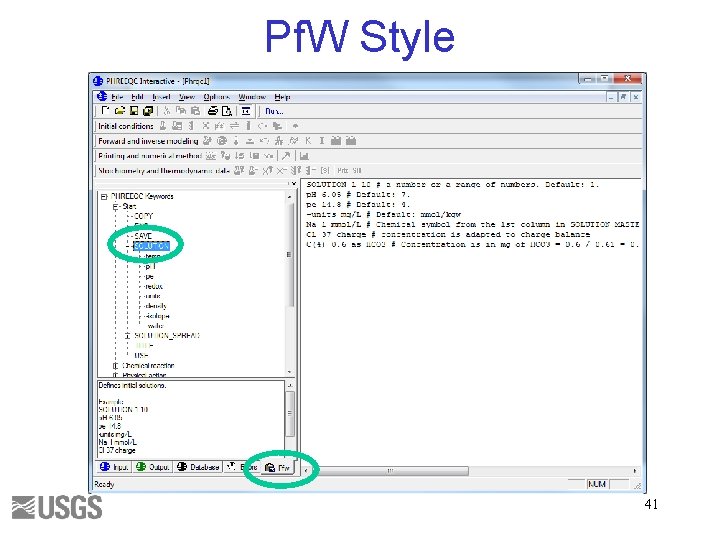
Task: Open the Help menu
Action: pos(282,97)
